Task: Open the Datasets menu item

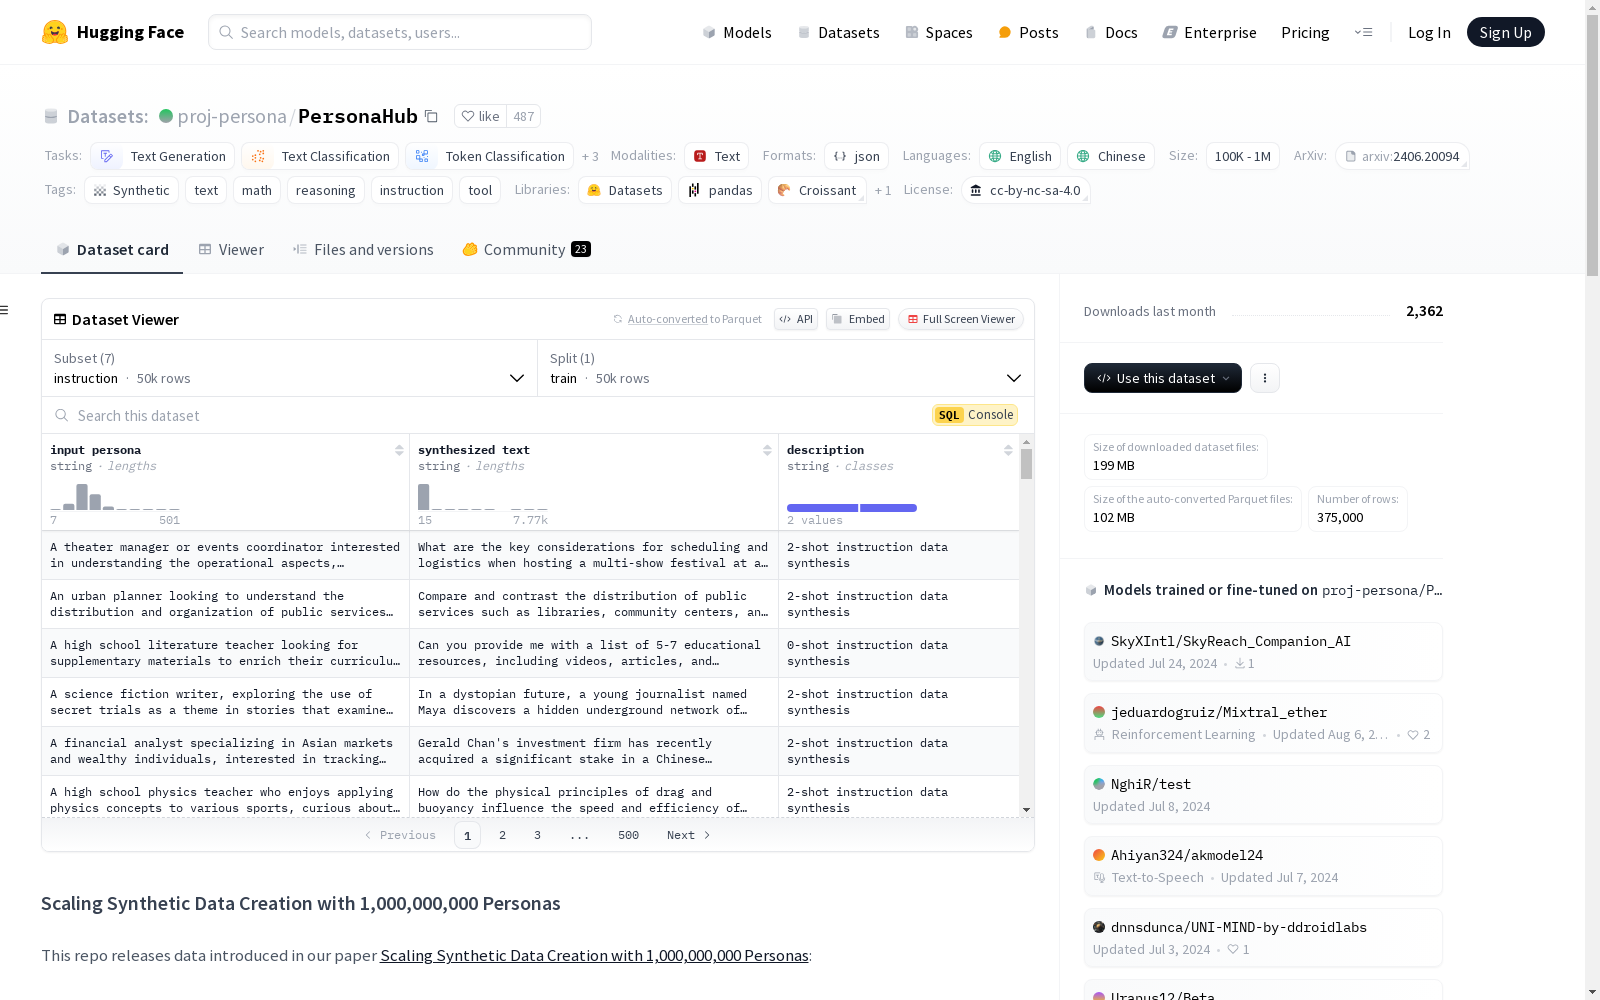Action: coord(838,32)
